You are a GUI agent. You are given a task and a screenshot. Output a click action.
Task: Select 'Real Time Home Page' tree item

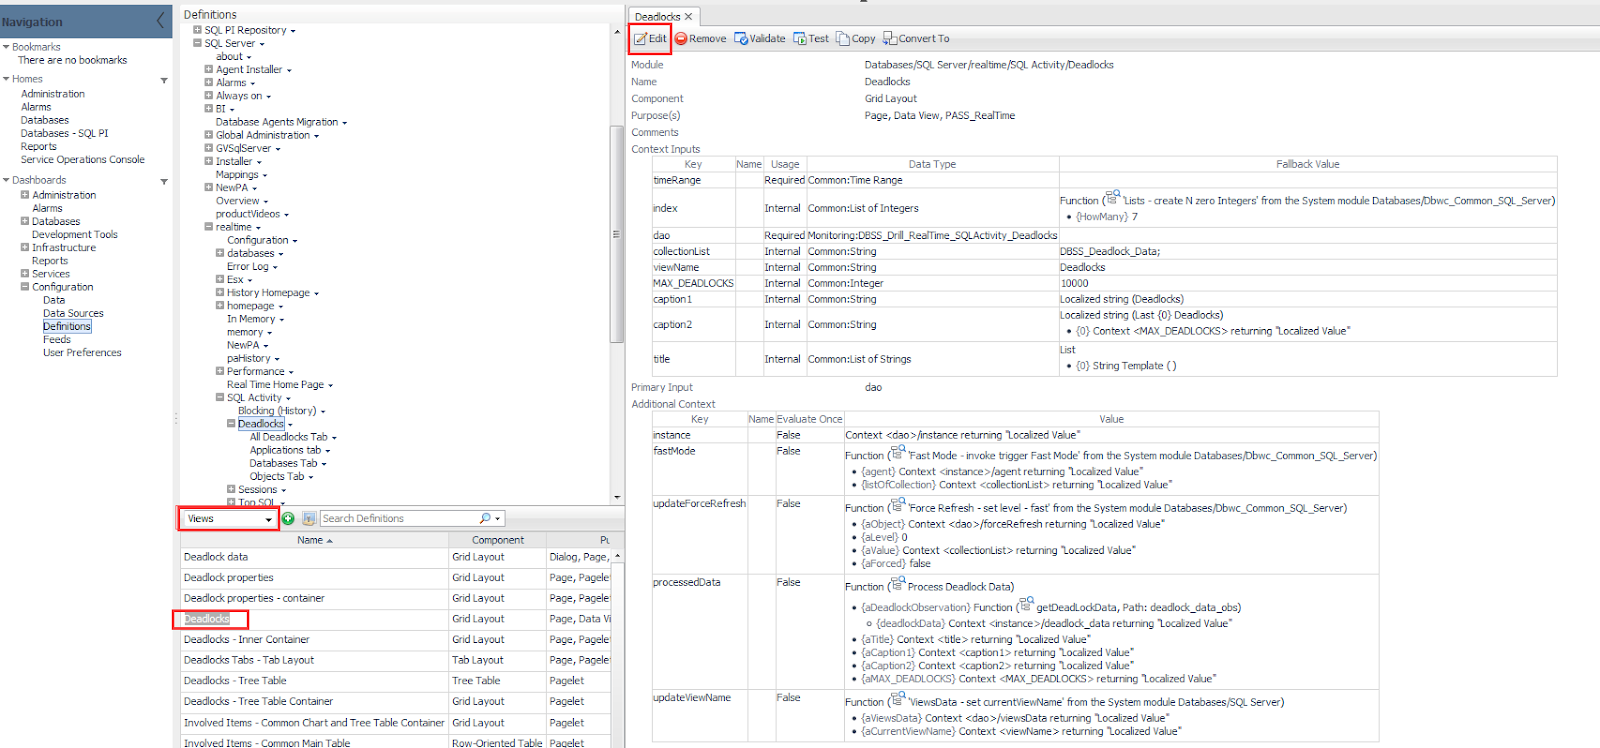[x=275, y=384]
